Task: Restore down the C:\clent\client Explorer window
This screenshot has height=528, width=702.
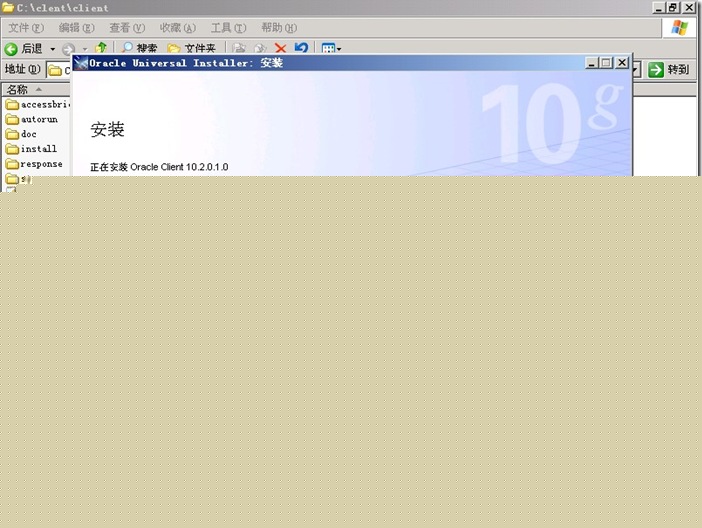Action: (x=673, y=8)
